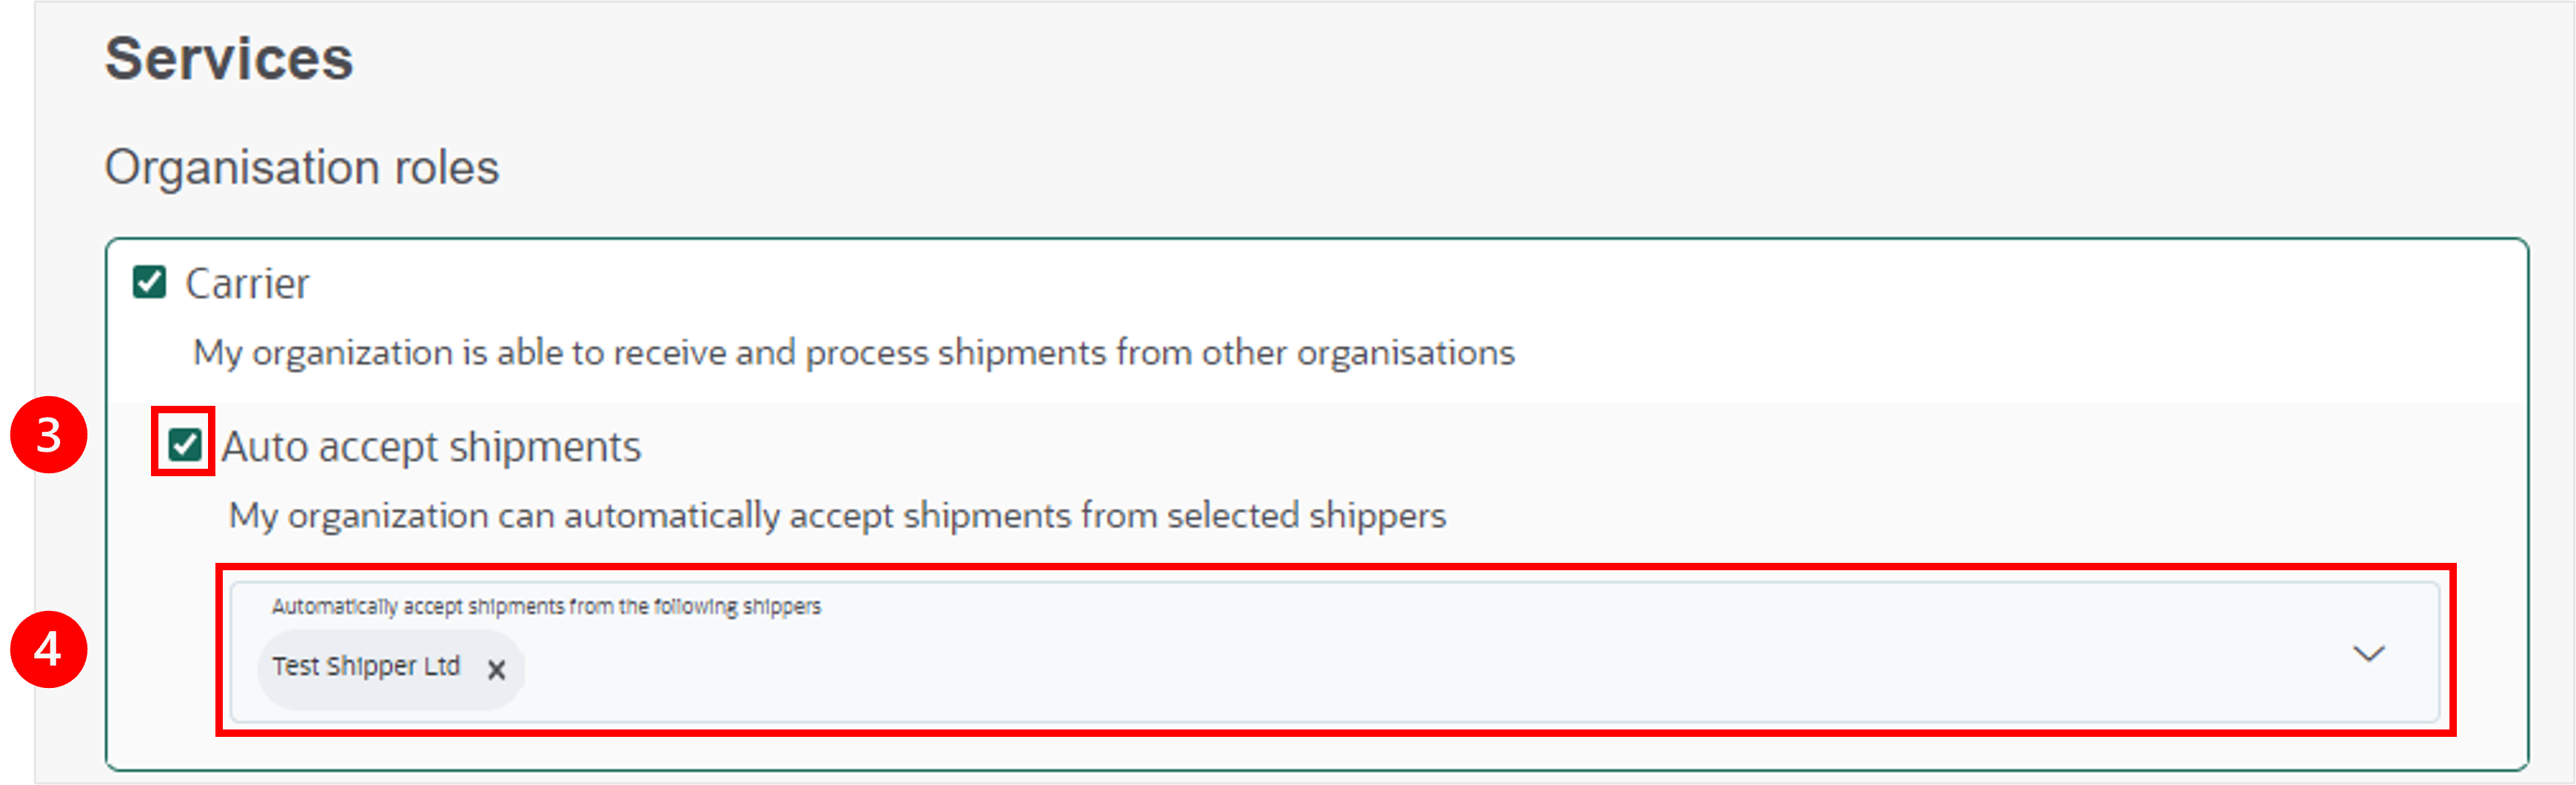Open the auto-accept shippers selection field
The height and width of the screenshot is (785, 2576).
[1334, 652]
